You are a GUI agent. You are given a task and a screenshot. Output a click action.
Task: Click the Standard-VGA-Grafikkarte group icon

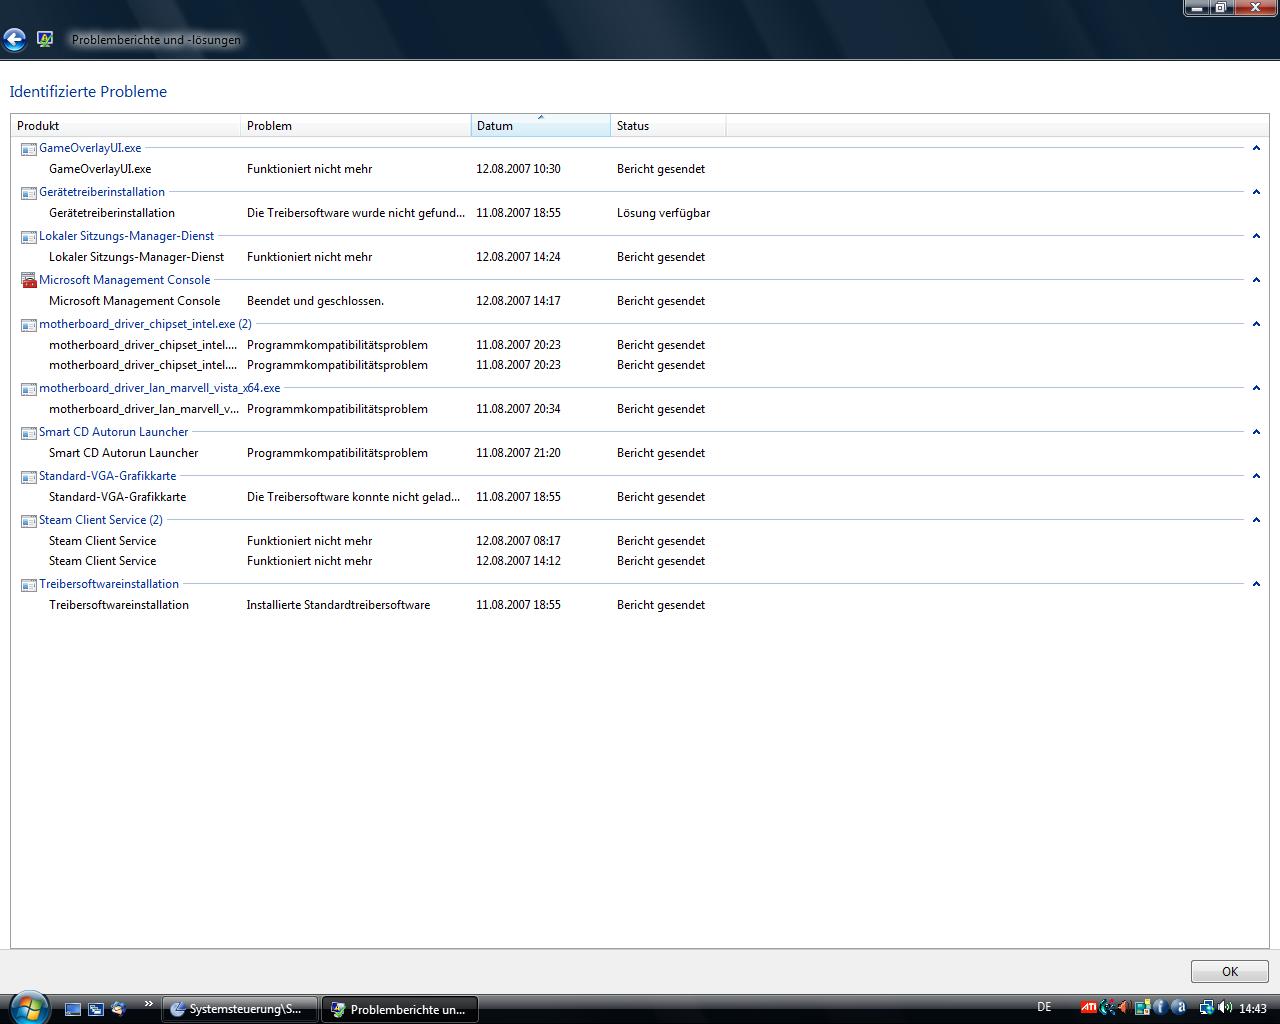(28, 476)
